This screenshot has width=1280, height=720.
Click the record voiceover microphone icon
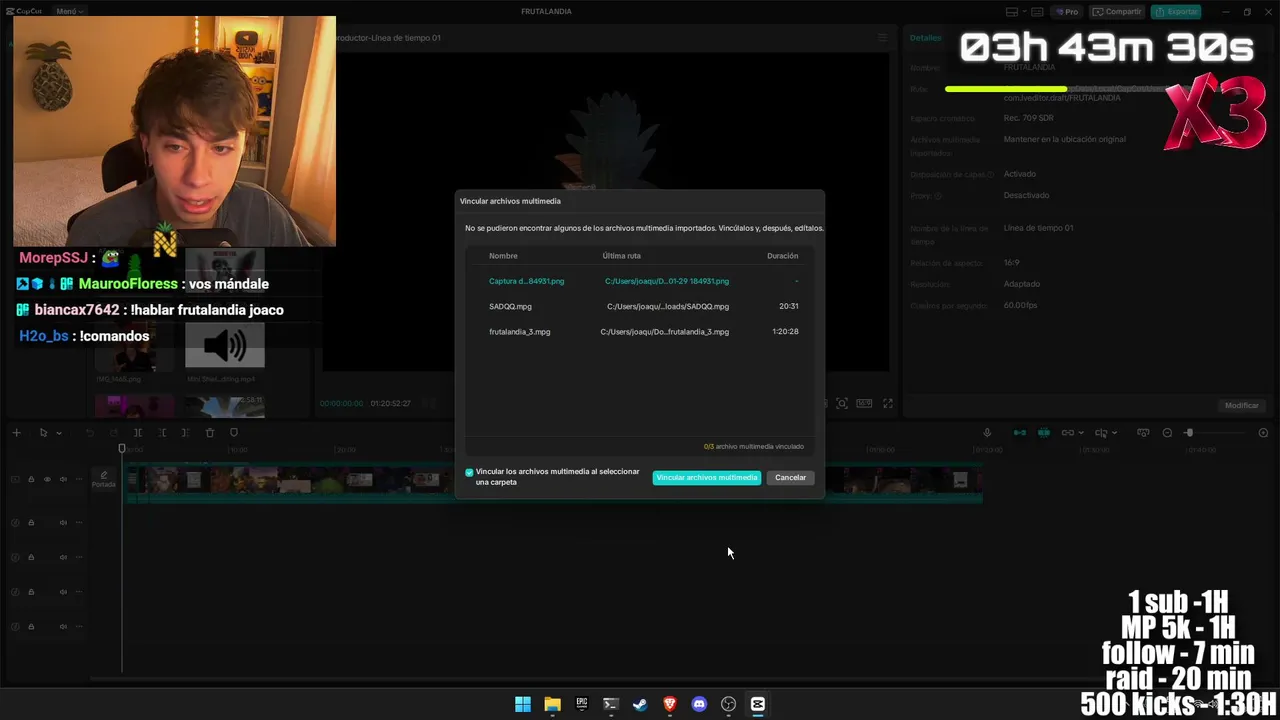987,433
